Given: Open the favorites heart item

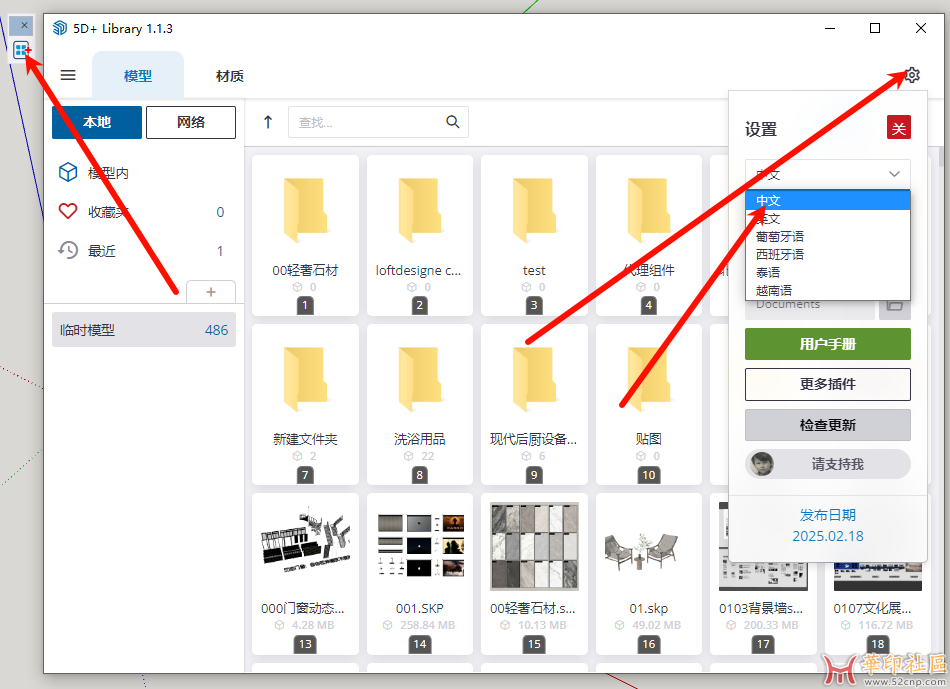Looking at the screenshot, I should pos(68,212).
